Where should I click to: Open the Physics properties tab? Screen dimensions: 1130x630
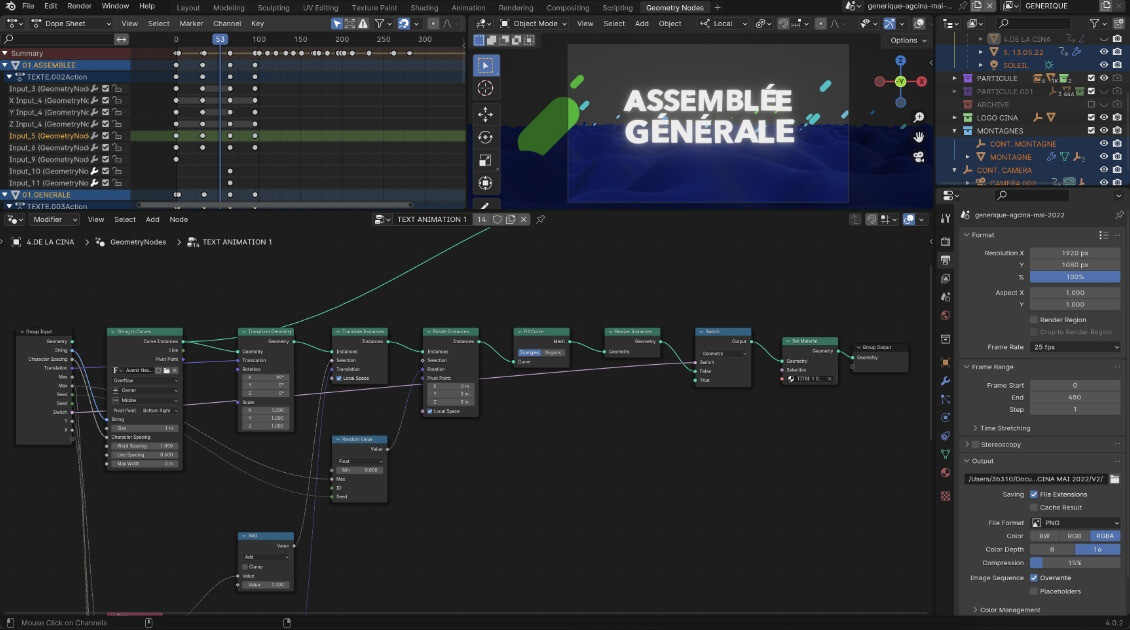click(946, 417)
